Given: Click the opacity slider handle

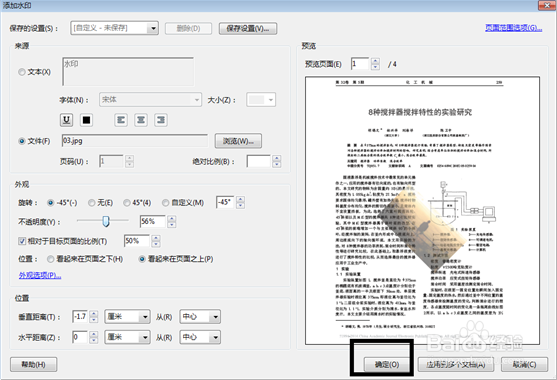Looking at the screenshot, I should pos(106,221).
